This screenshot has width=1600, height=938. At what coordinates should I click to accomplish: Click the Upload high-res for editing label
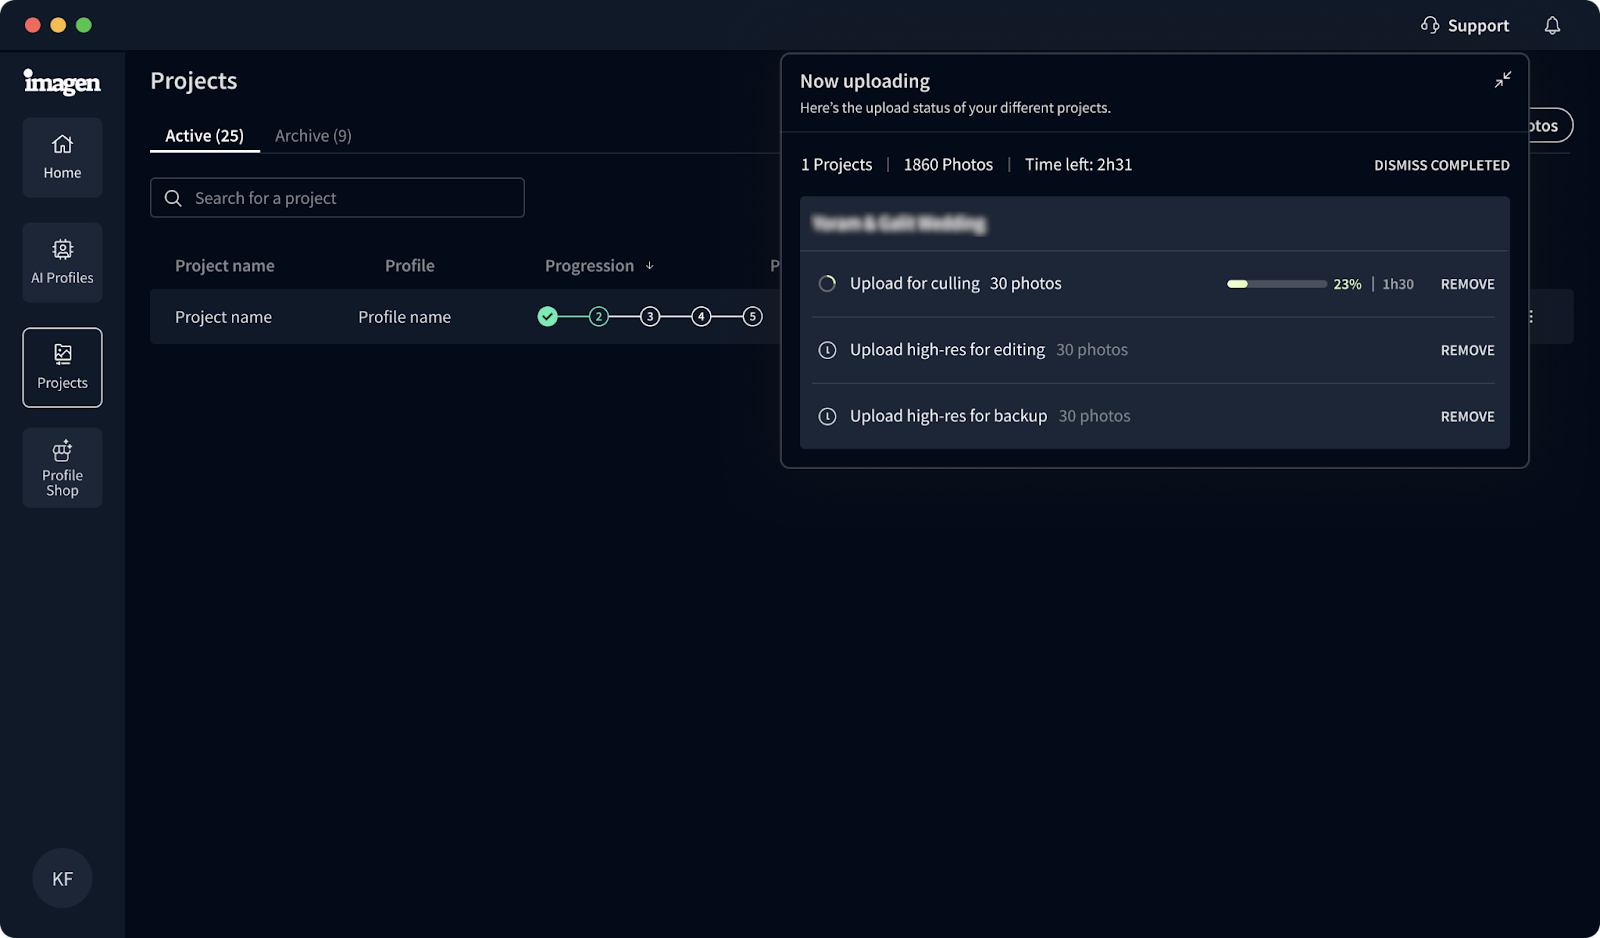tap(947, 349)
